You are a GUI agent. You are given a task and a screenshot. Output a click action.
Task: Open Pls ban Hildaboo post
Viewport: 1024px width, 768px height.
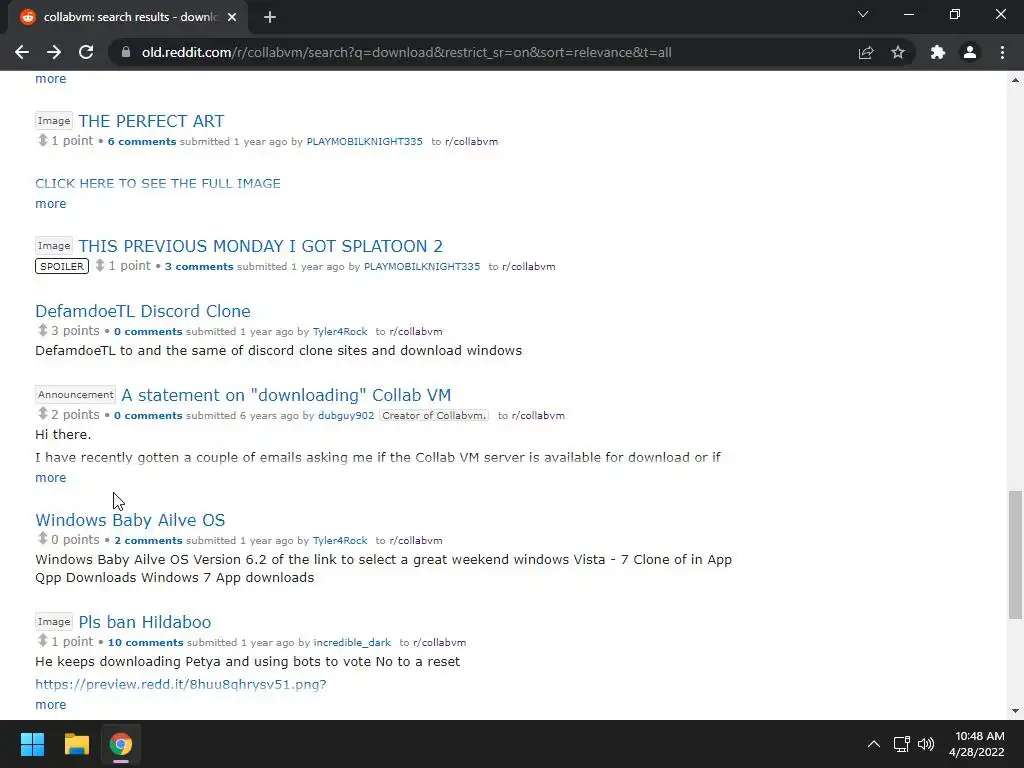point(145,622)
